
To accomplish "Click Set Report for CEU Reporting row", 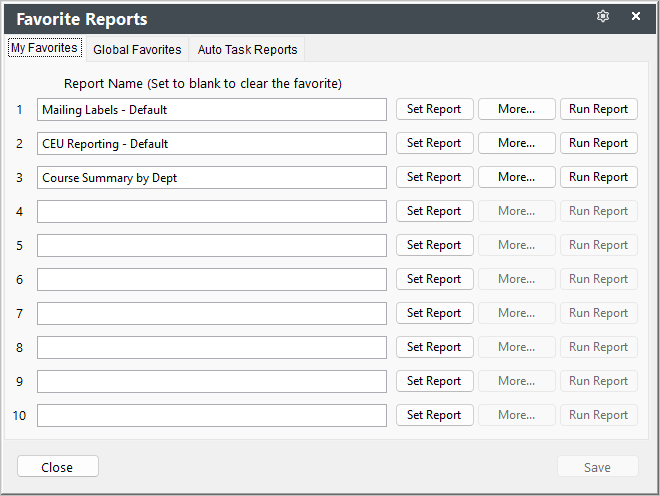I will 434,143.
